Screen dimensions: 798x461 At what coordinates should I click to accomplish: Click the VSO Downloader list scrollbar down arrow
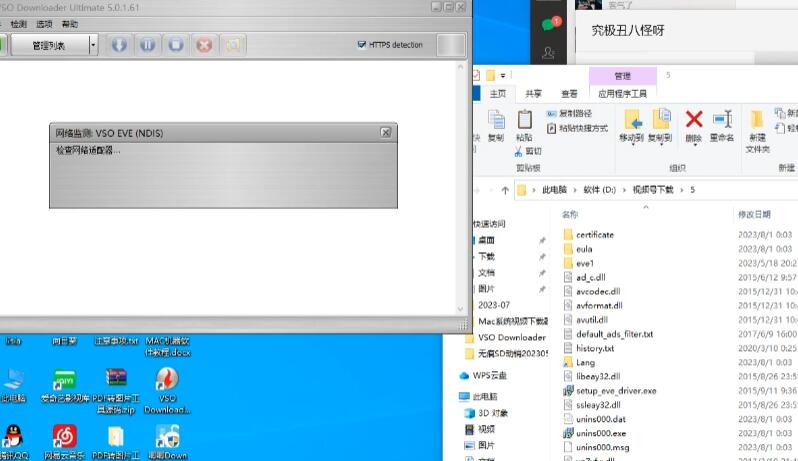click(x=461, y=309)
